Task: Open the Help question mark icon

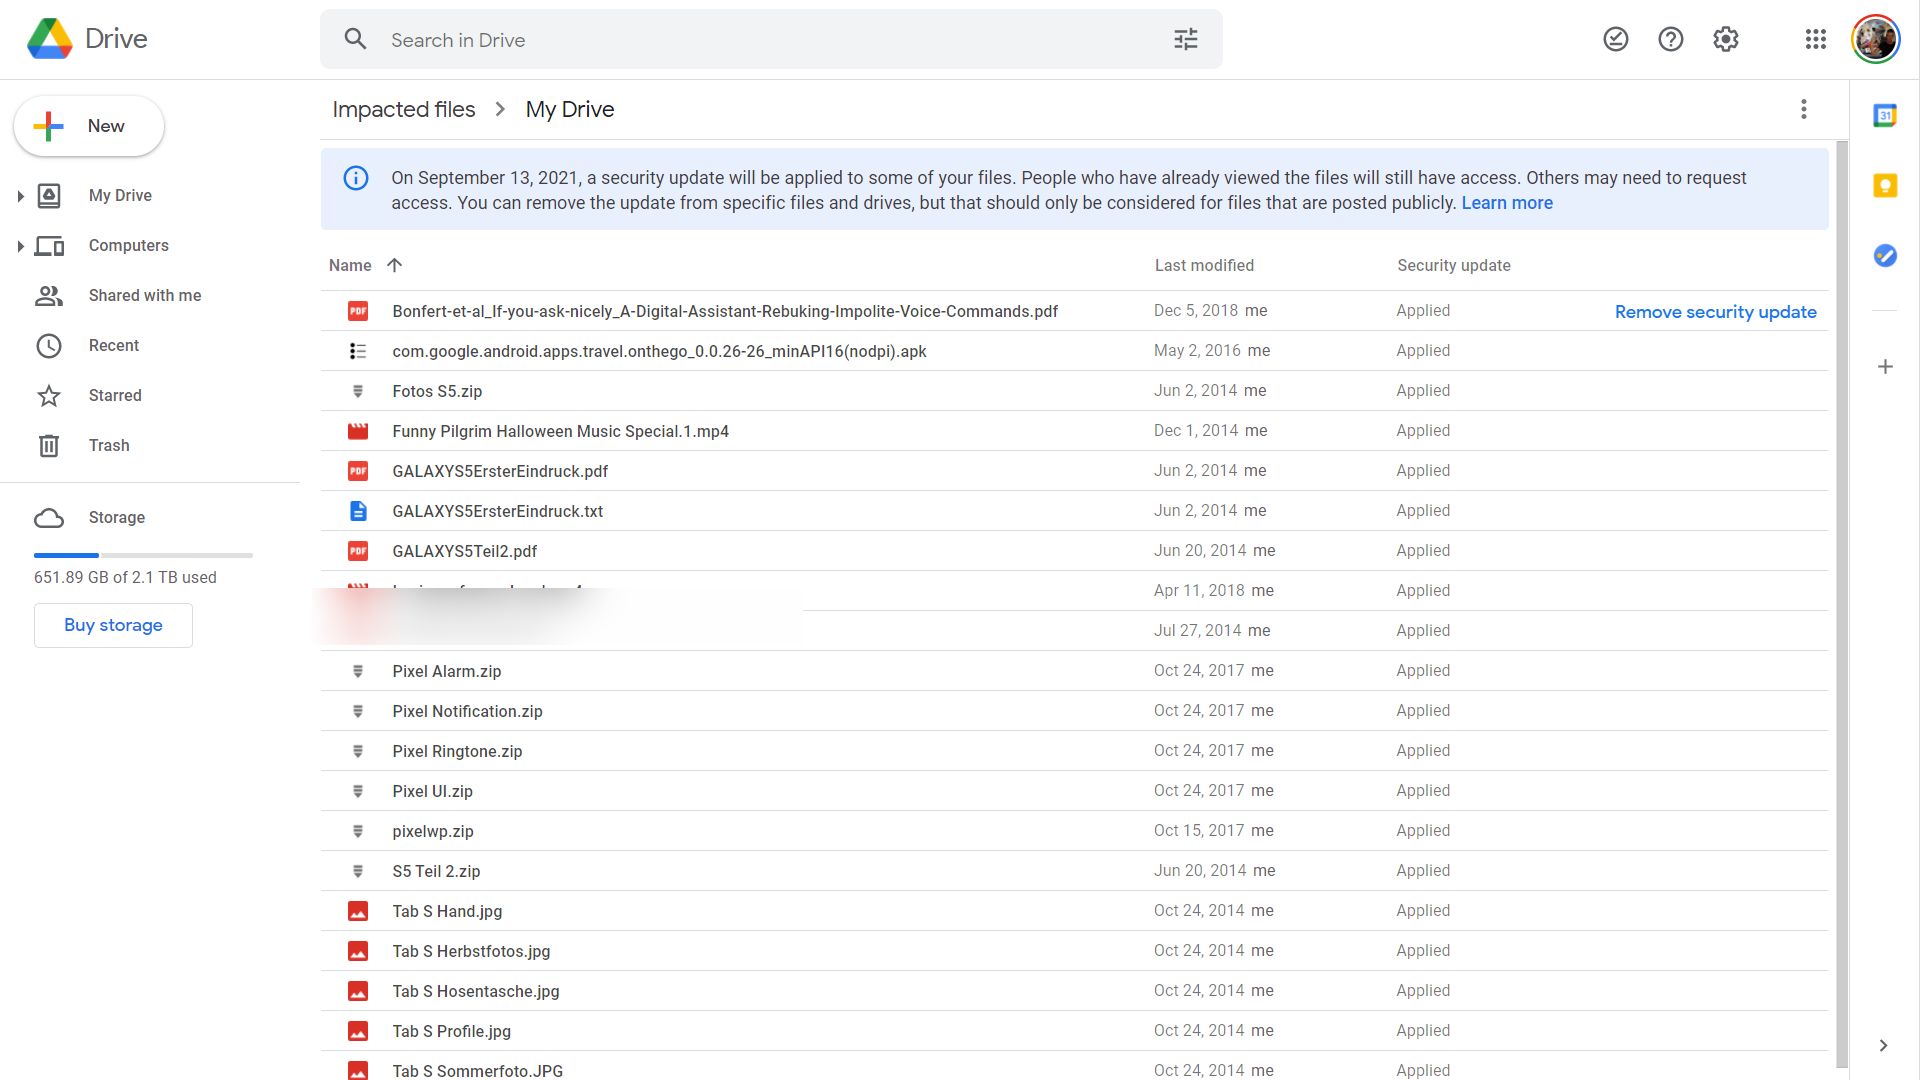Action: 1670,39
